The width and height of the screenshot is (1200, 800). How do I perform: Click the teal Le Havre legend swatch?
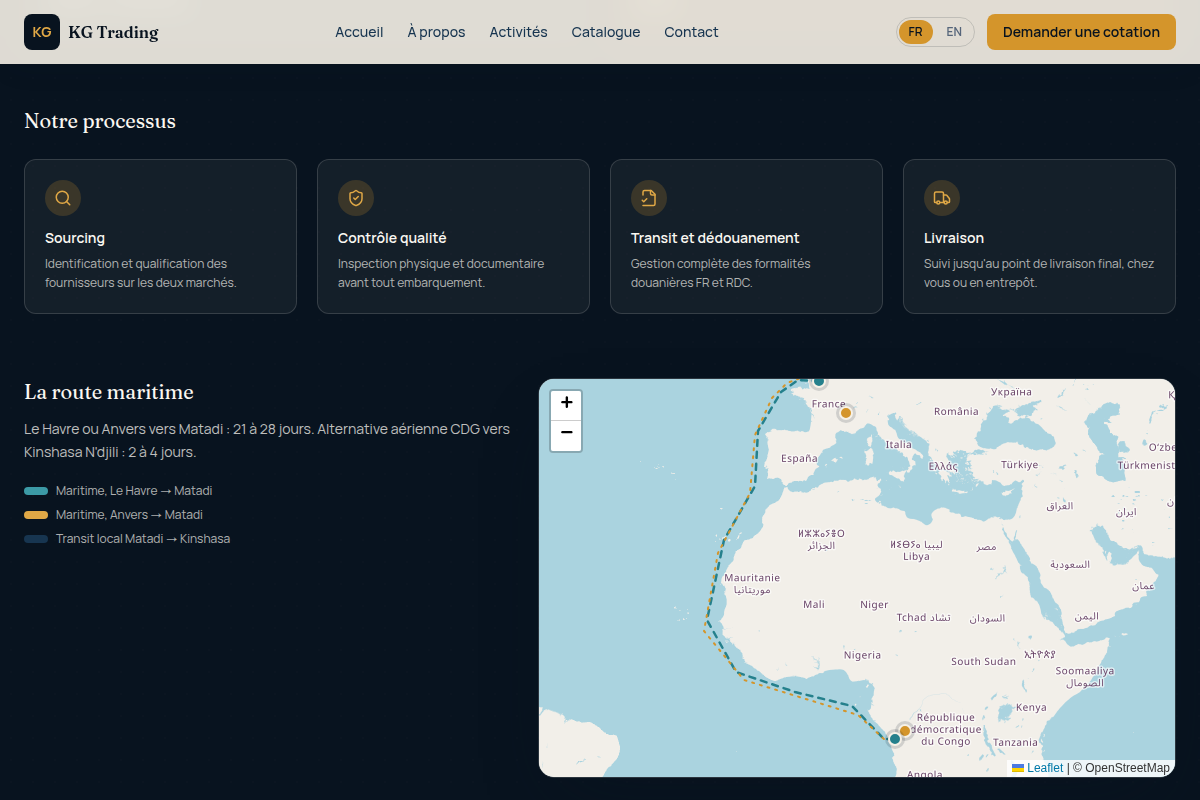pos(36,491)
